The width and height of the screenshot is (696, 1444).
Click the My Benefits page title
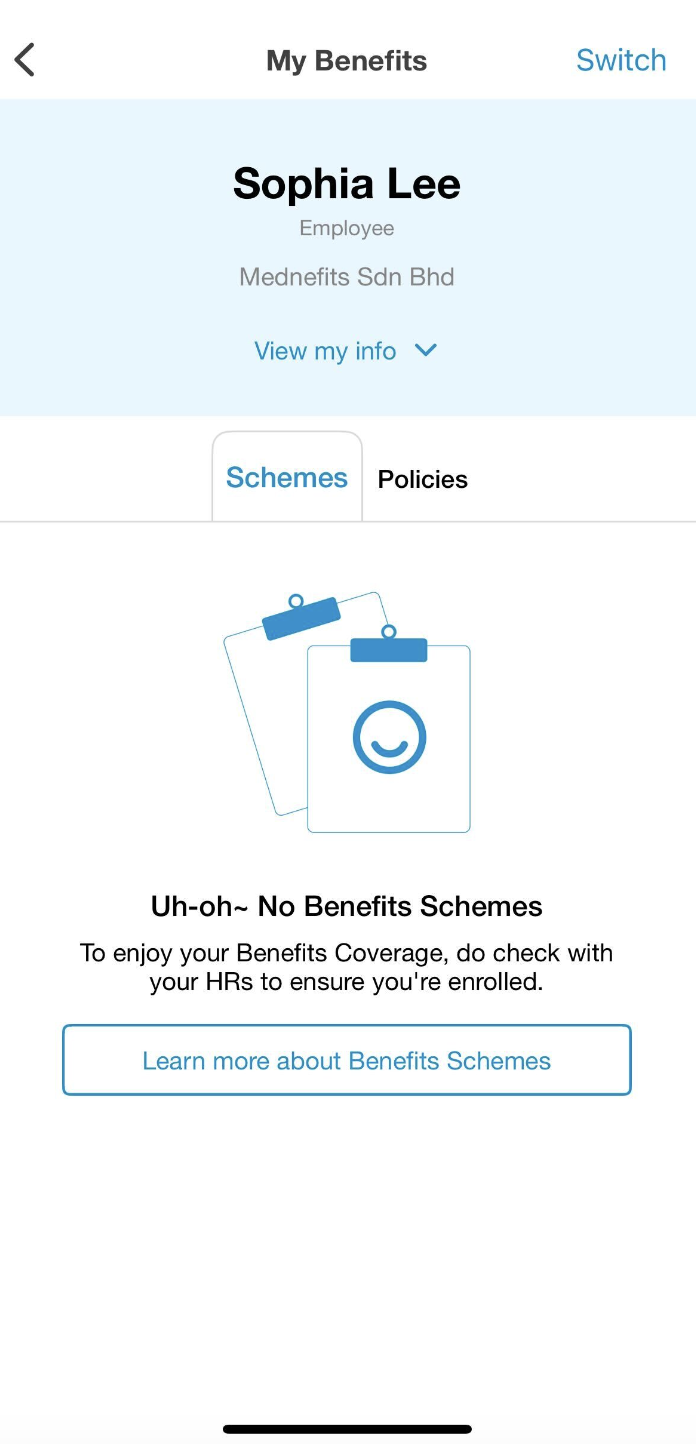point(346,61)
